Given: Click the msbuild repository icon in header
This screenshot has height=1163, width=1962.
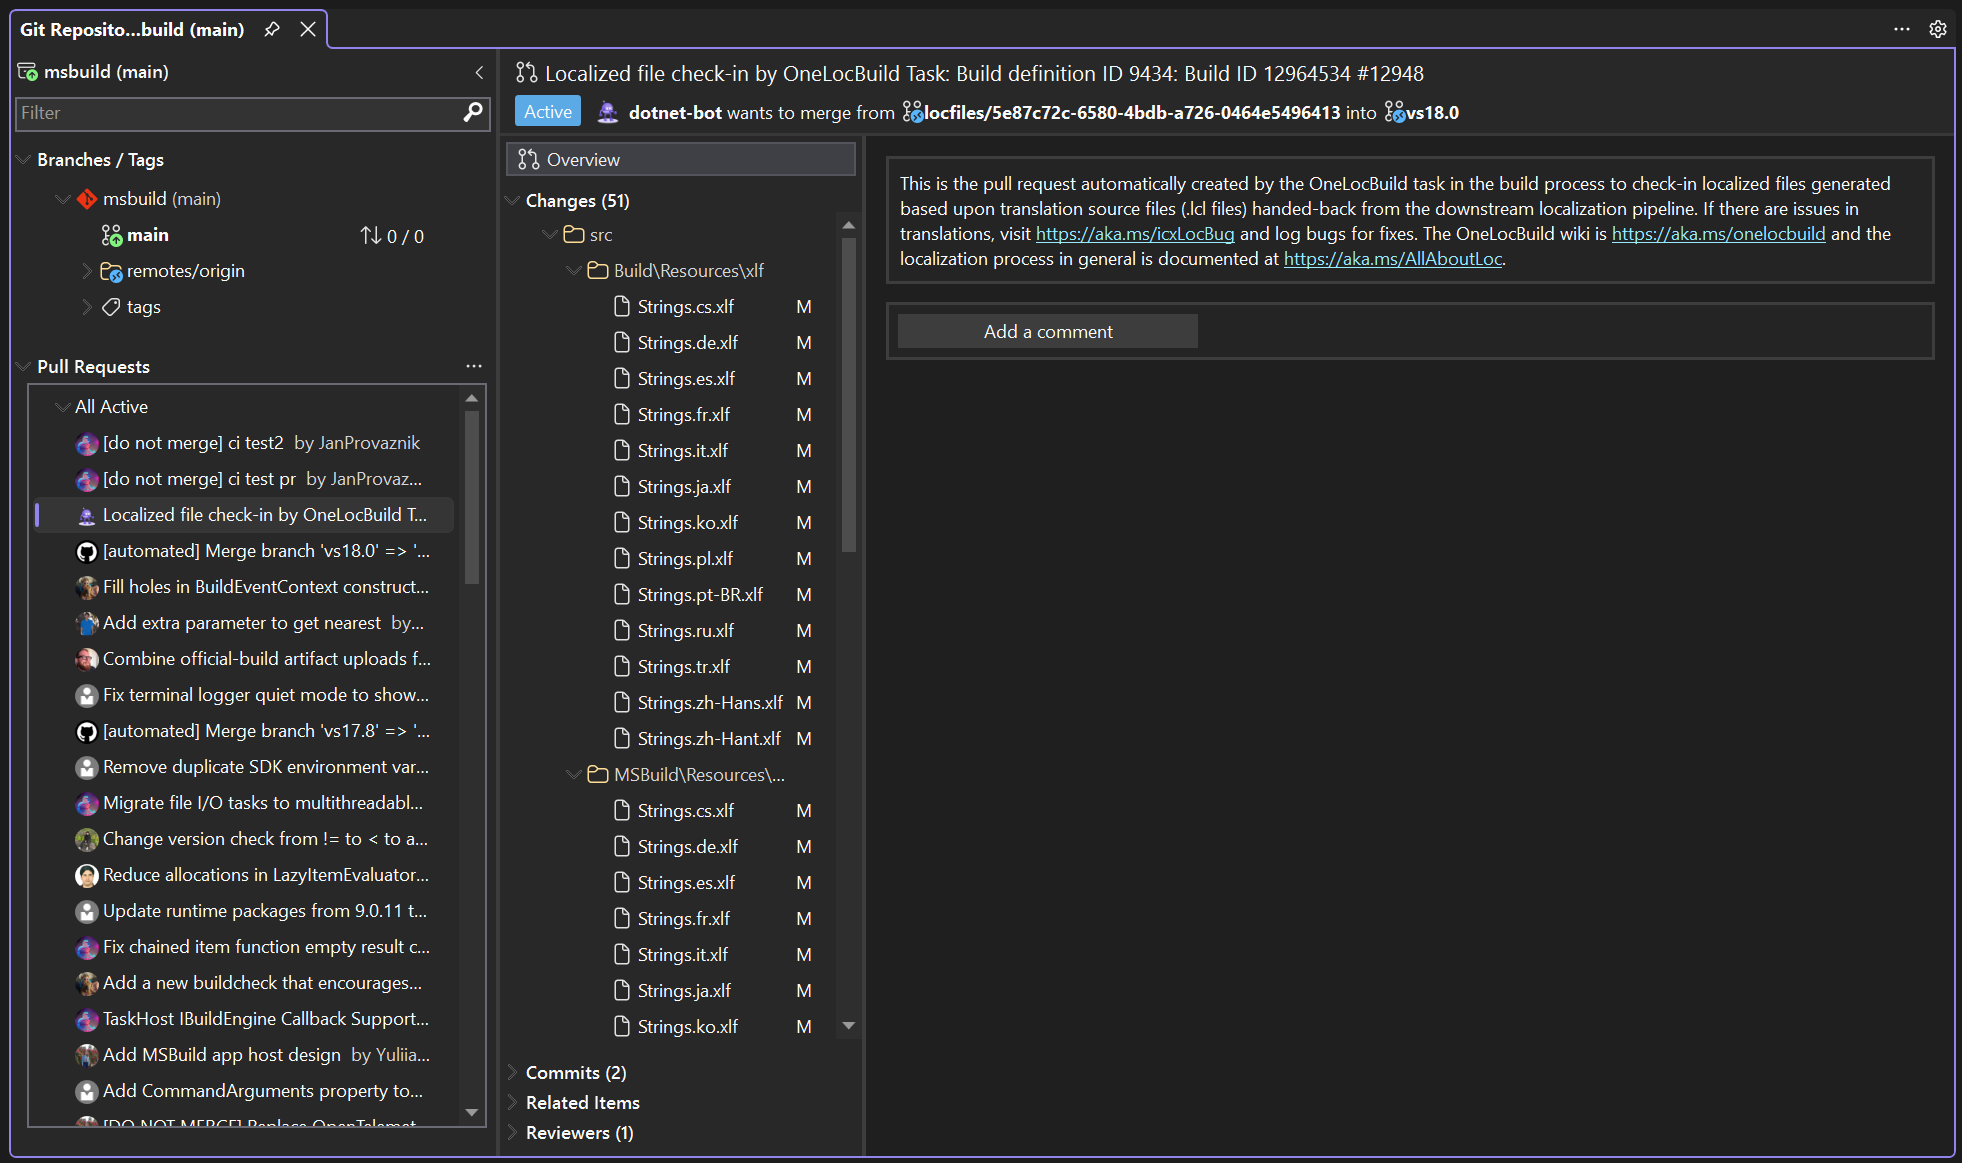Looking at the screenshot, I should 28,72.
